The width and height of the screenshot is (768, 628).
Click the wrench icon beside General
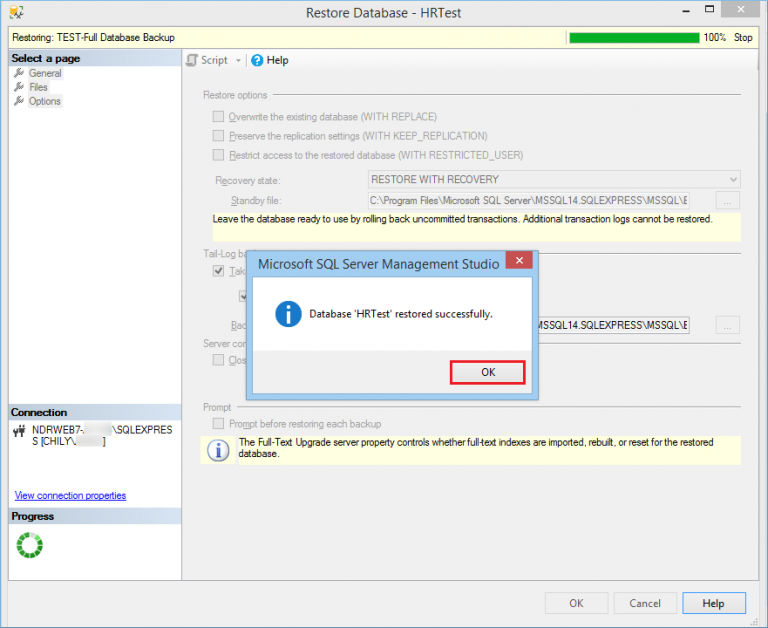tap(19, 73)
